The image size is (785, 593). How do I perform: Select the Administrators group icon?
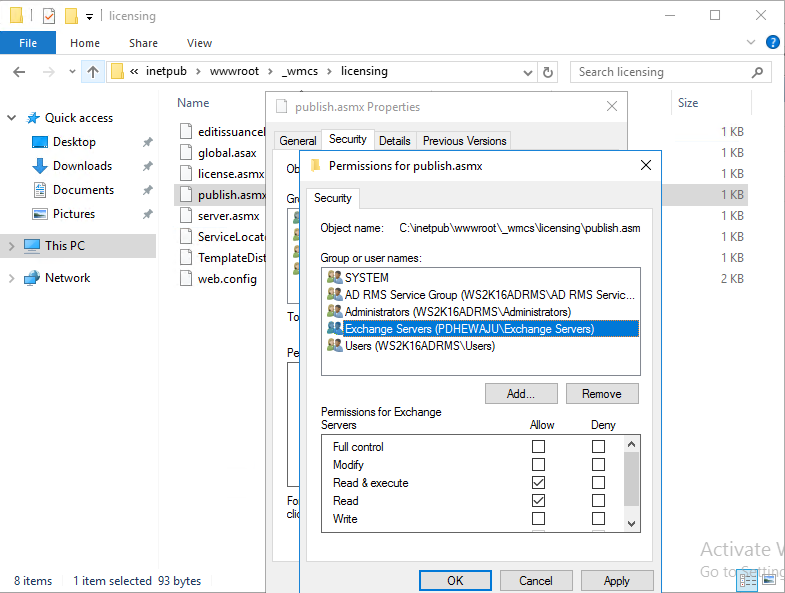[x=334, y=311]
